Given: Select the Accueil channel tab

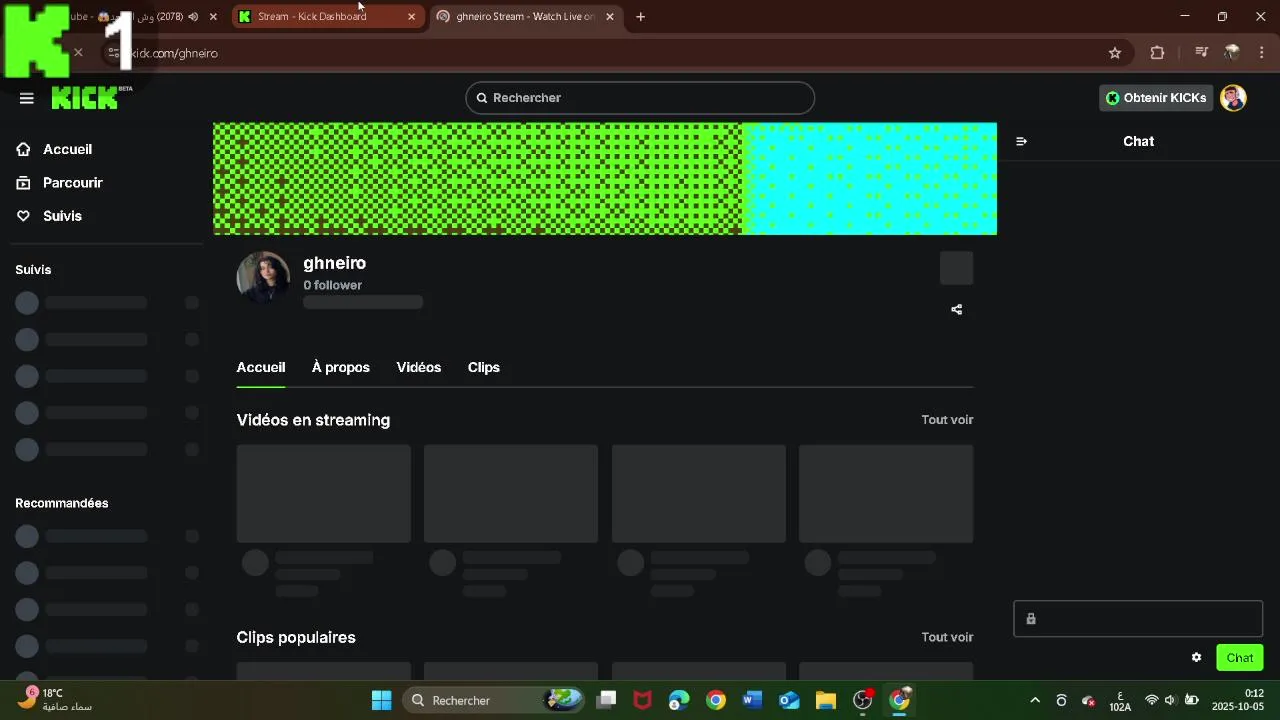Looking at the screenshot, I should click(261, 367).
